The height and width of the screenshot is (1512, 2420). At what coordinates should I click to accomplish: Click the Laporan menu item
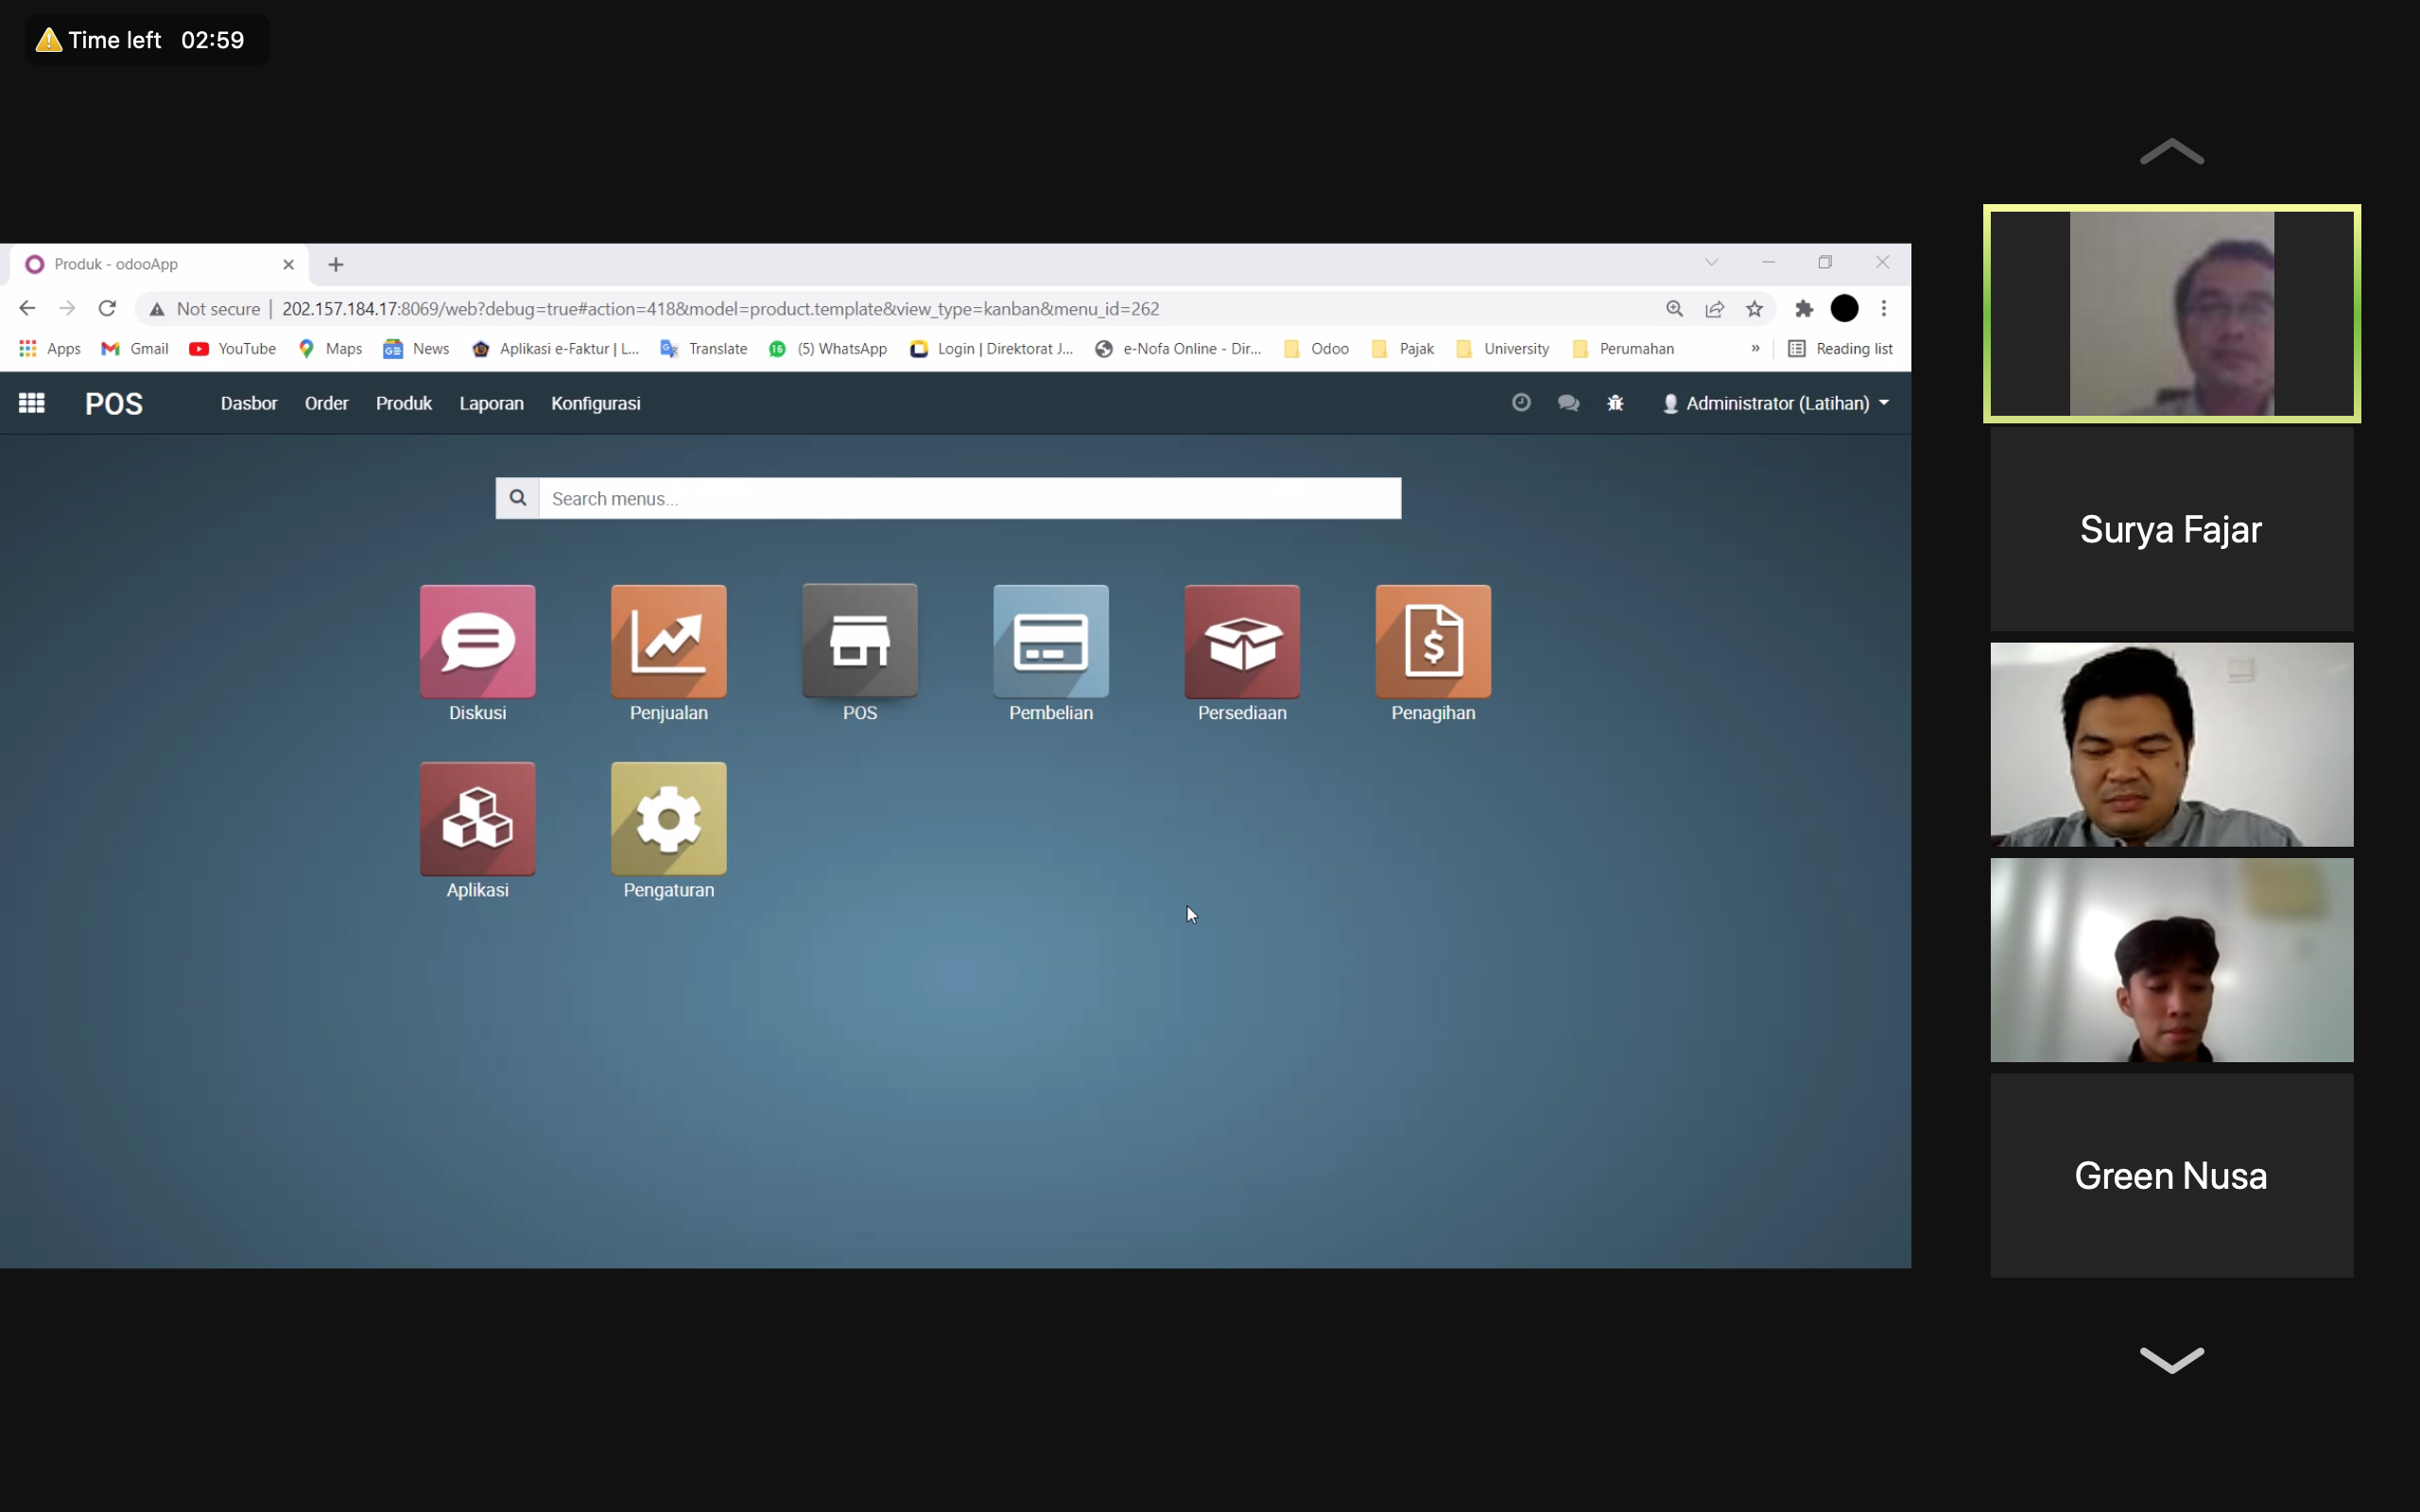pos(490,403)
